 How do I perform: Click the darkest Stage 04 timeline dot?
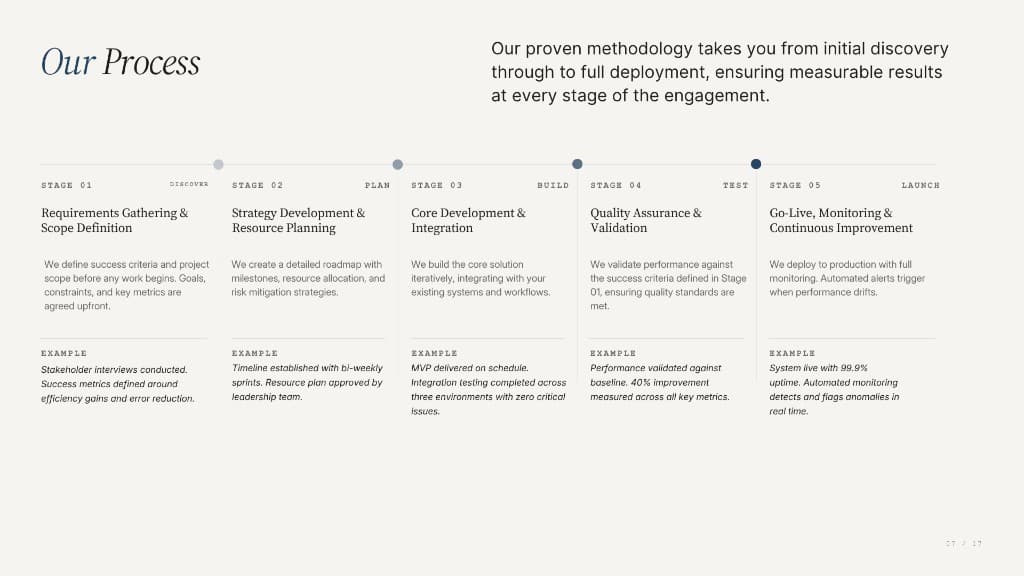pyautogui.click(x=756, y=164)
